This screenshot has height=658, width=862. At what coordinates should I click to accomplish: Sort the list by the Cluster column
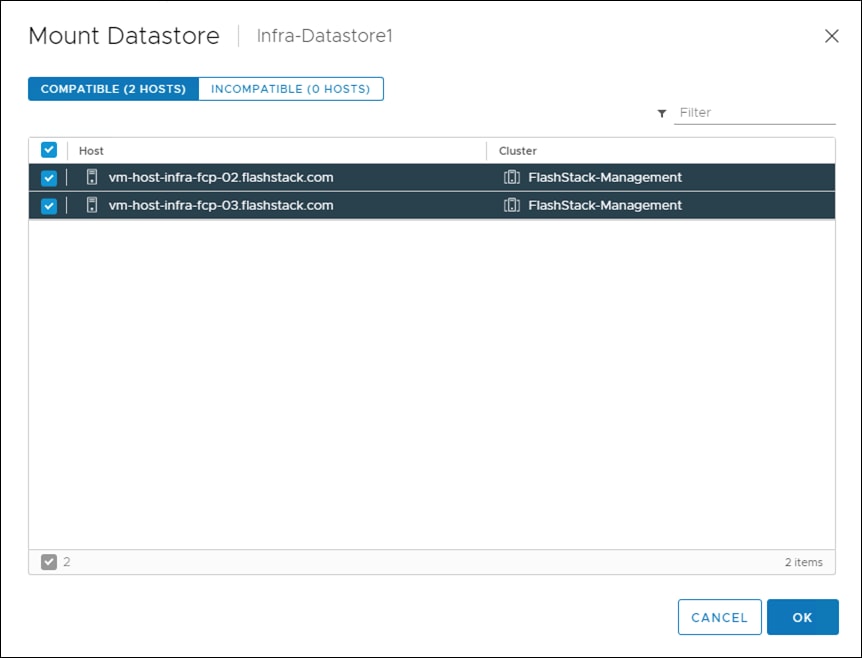[517, 150]
